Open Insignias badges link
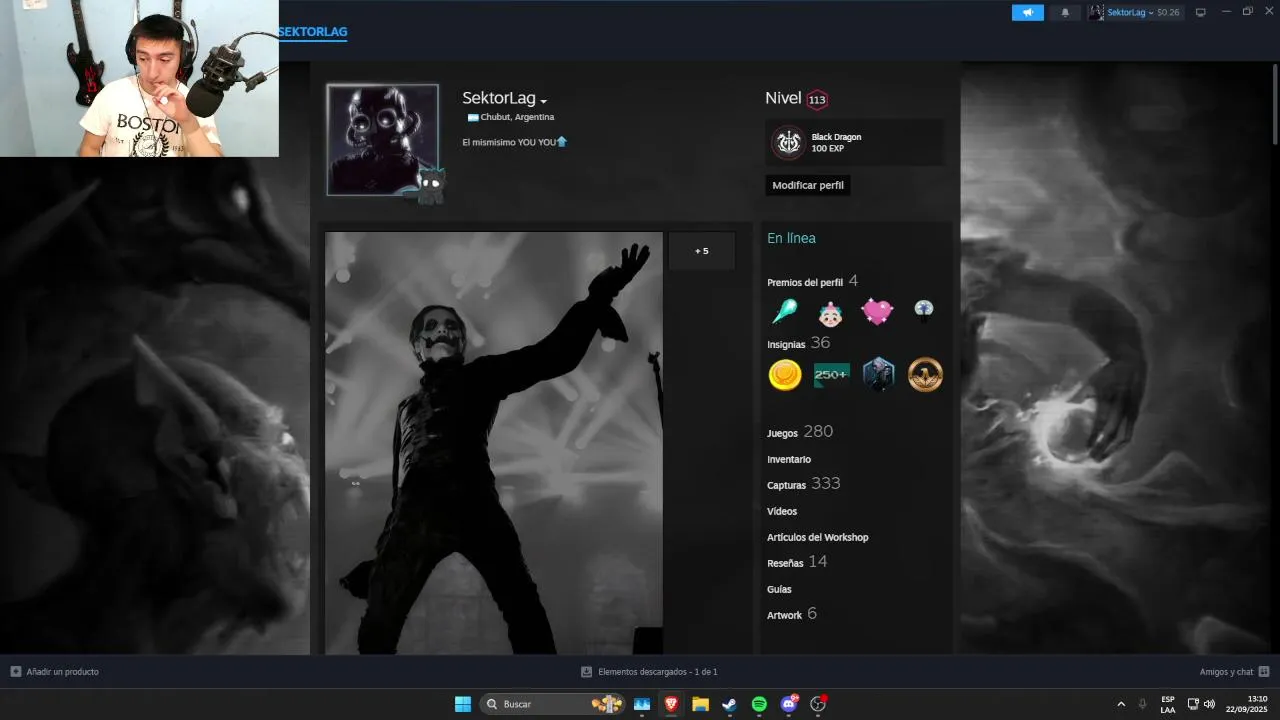The width and height of the screenshot is (1280, 720). tap(786, 345)
